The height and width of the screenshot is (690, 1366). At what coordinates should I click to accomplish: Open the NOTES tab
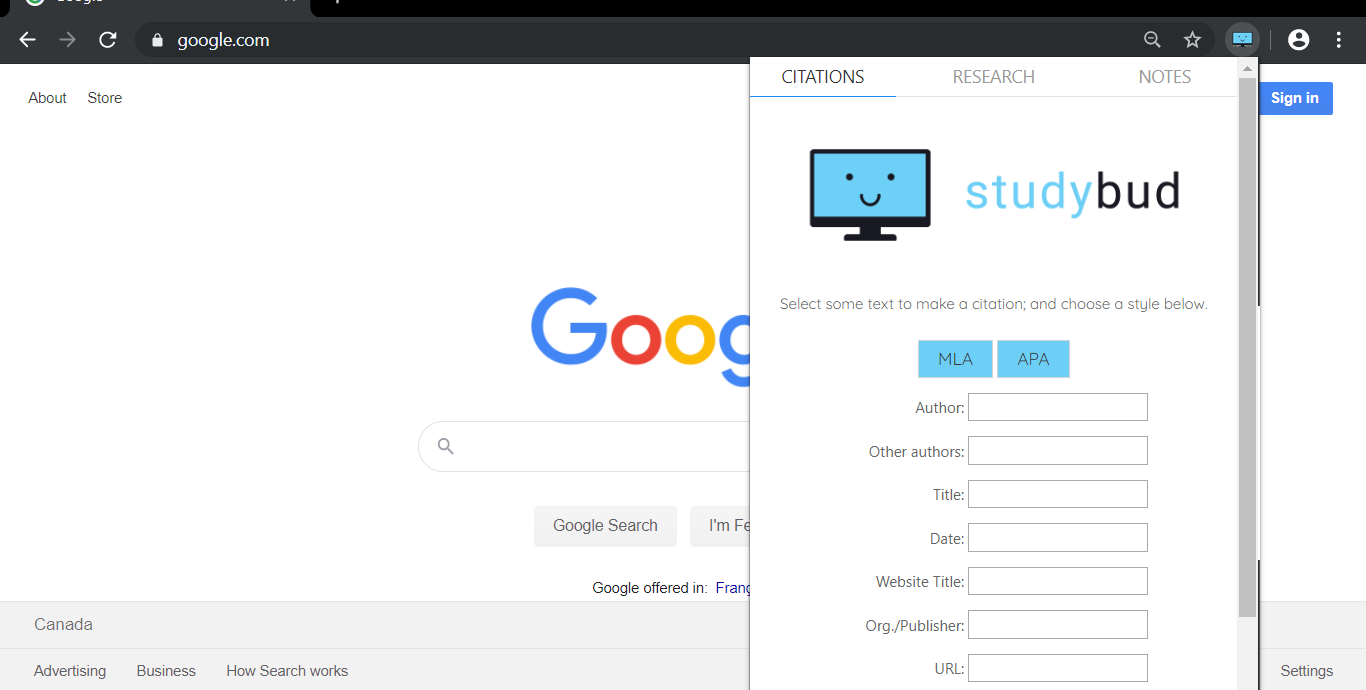tap(1164, 77)
